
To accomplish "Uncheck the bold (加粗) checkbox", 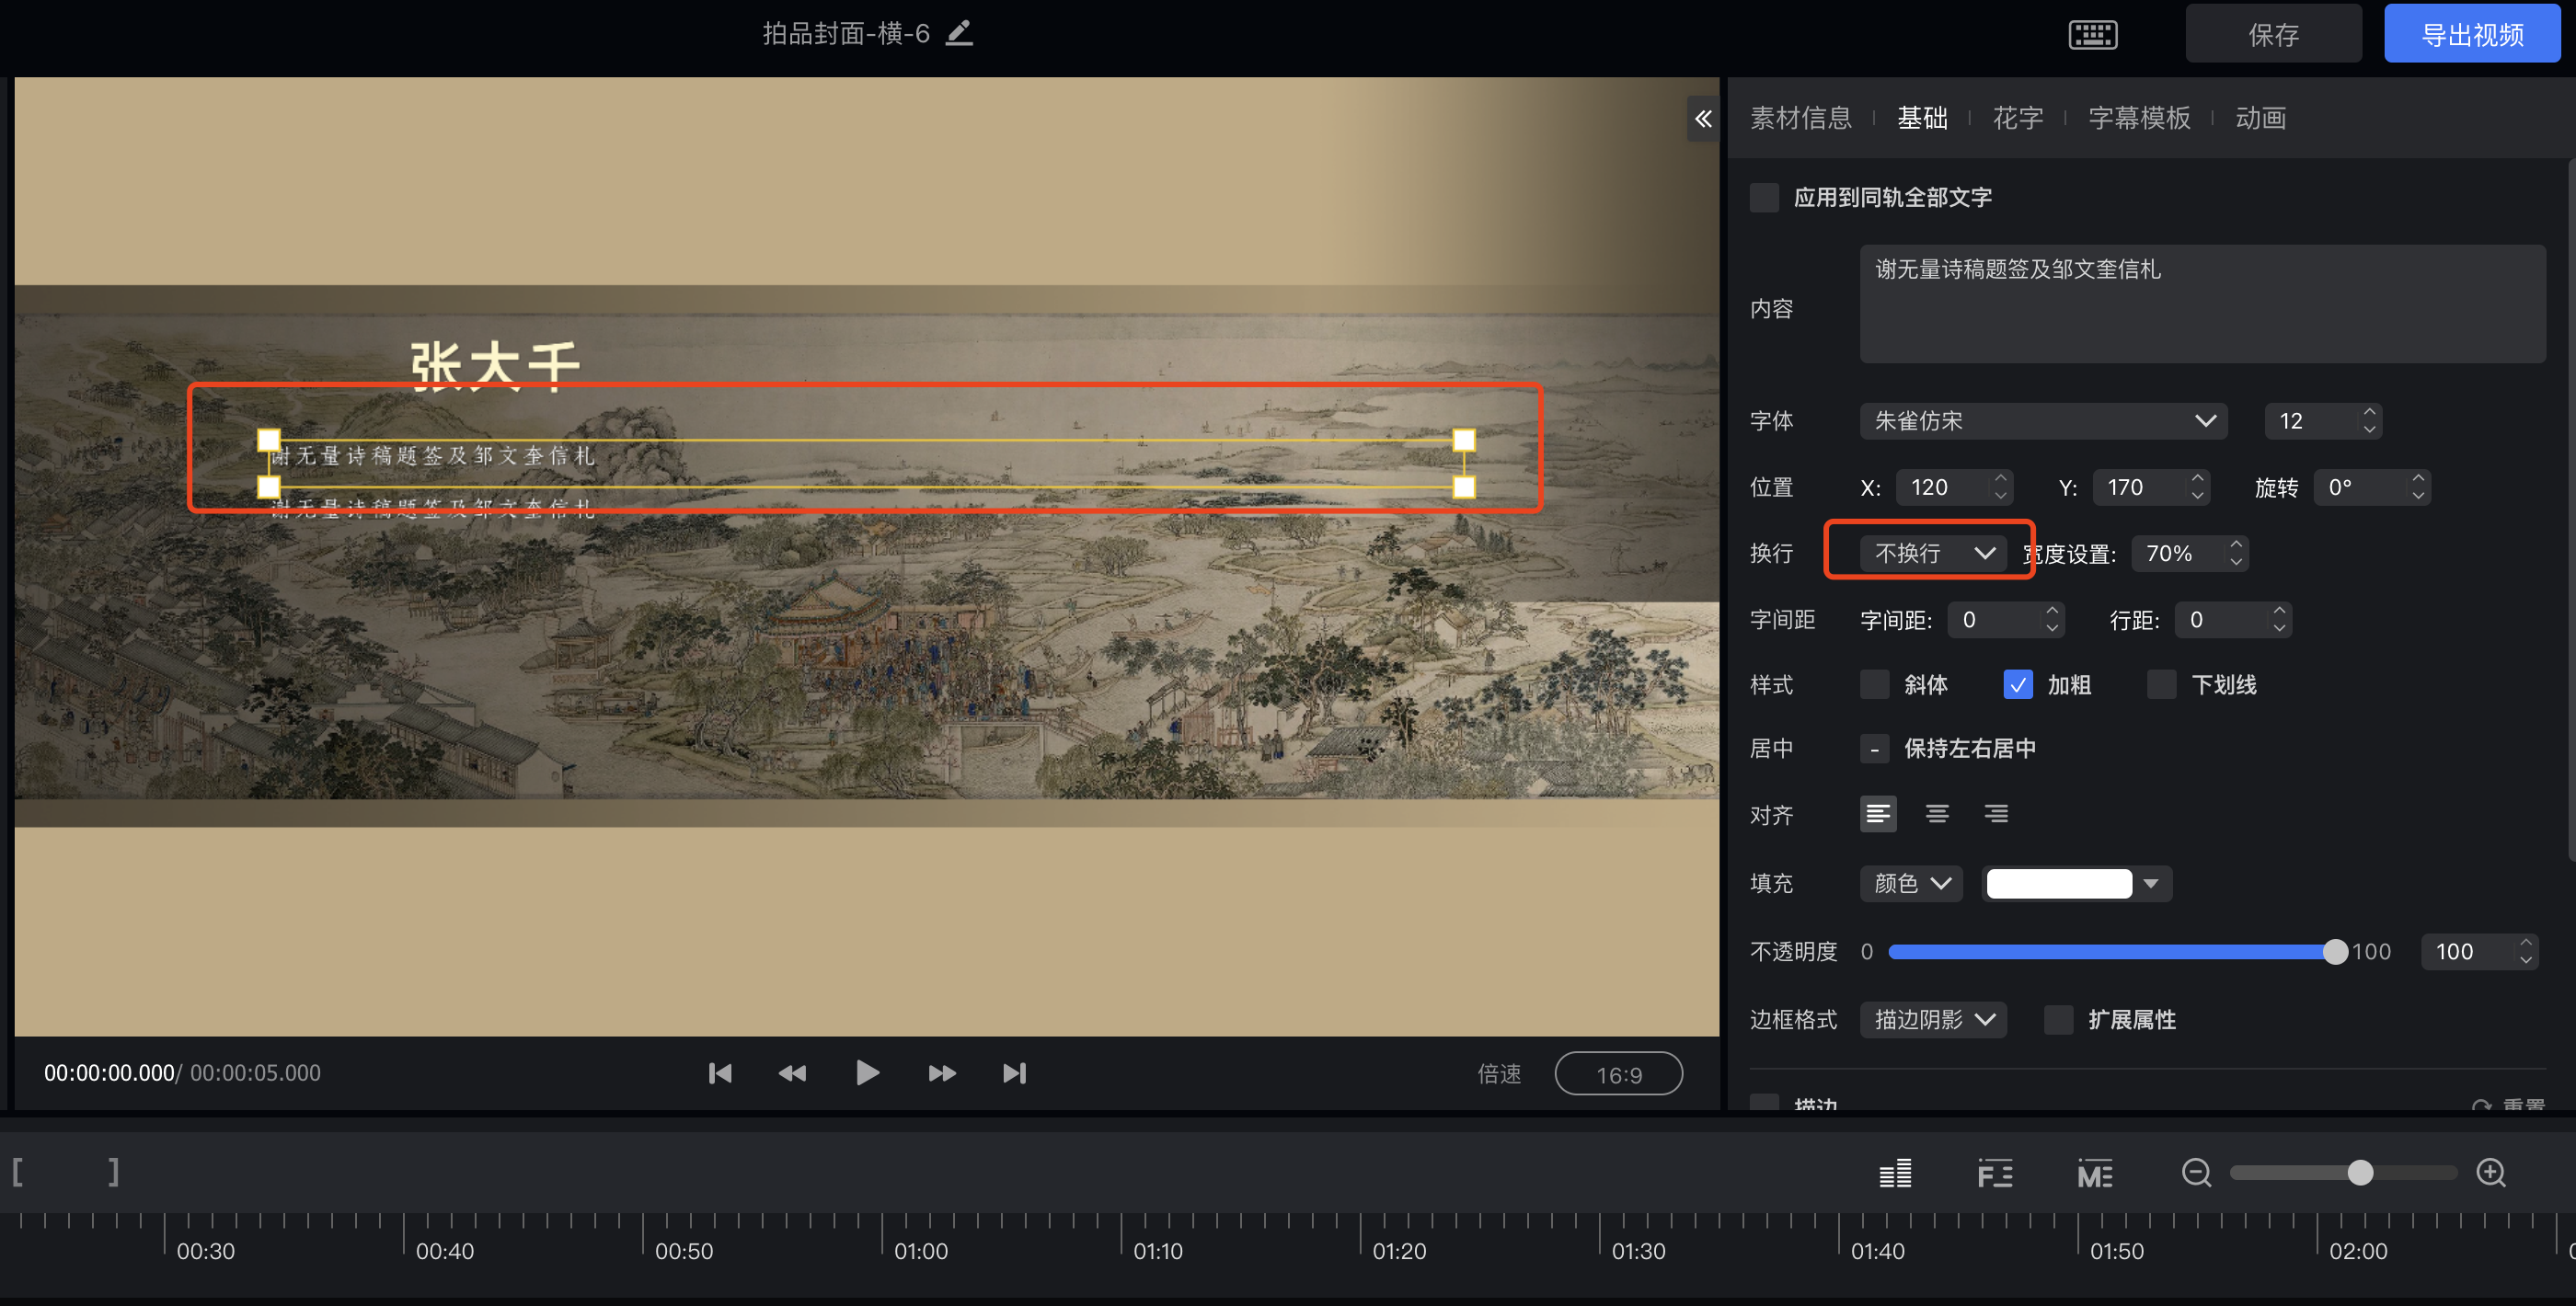I will (2018, 685).
